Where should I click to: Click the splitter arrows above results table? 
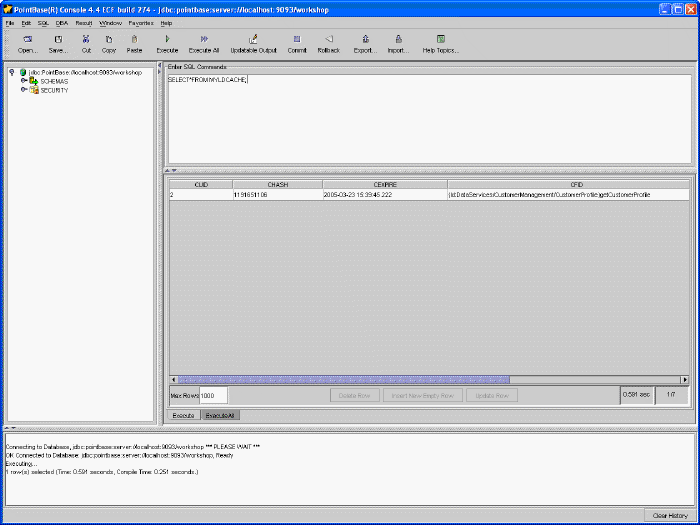171,171
